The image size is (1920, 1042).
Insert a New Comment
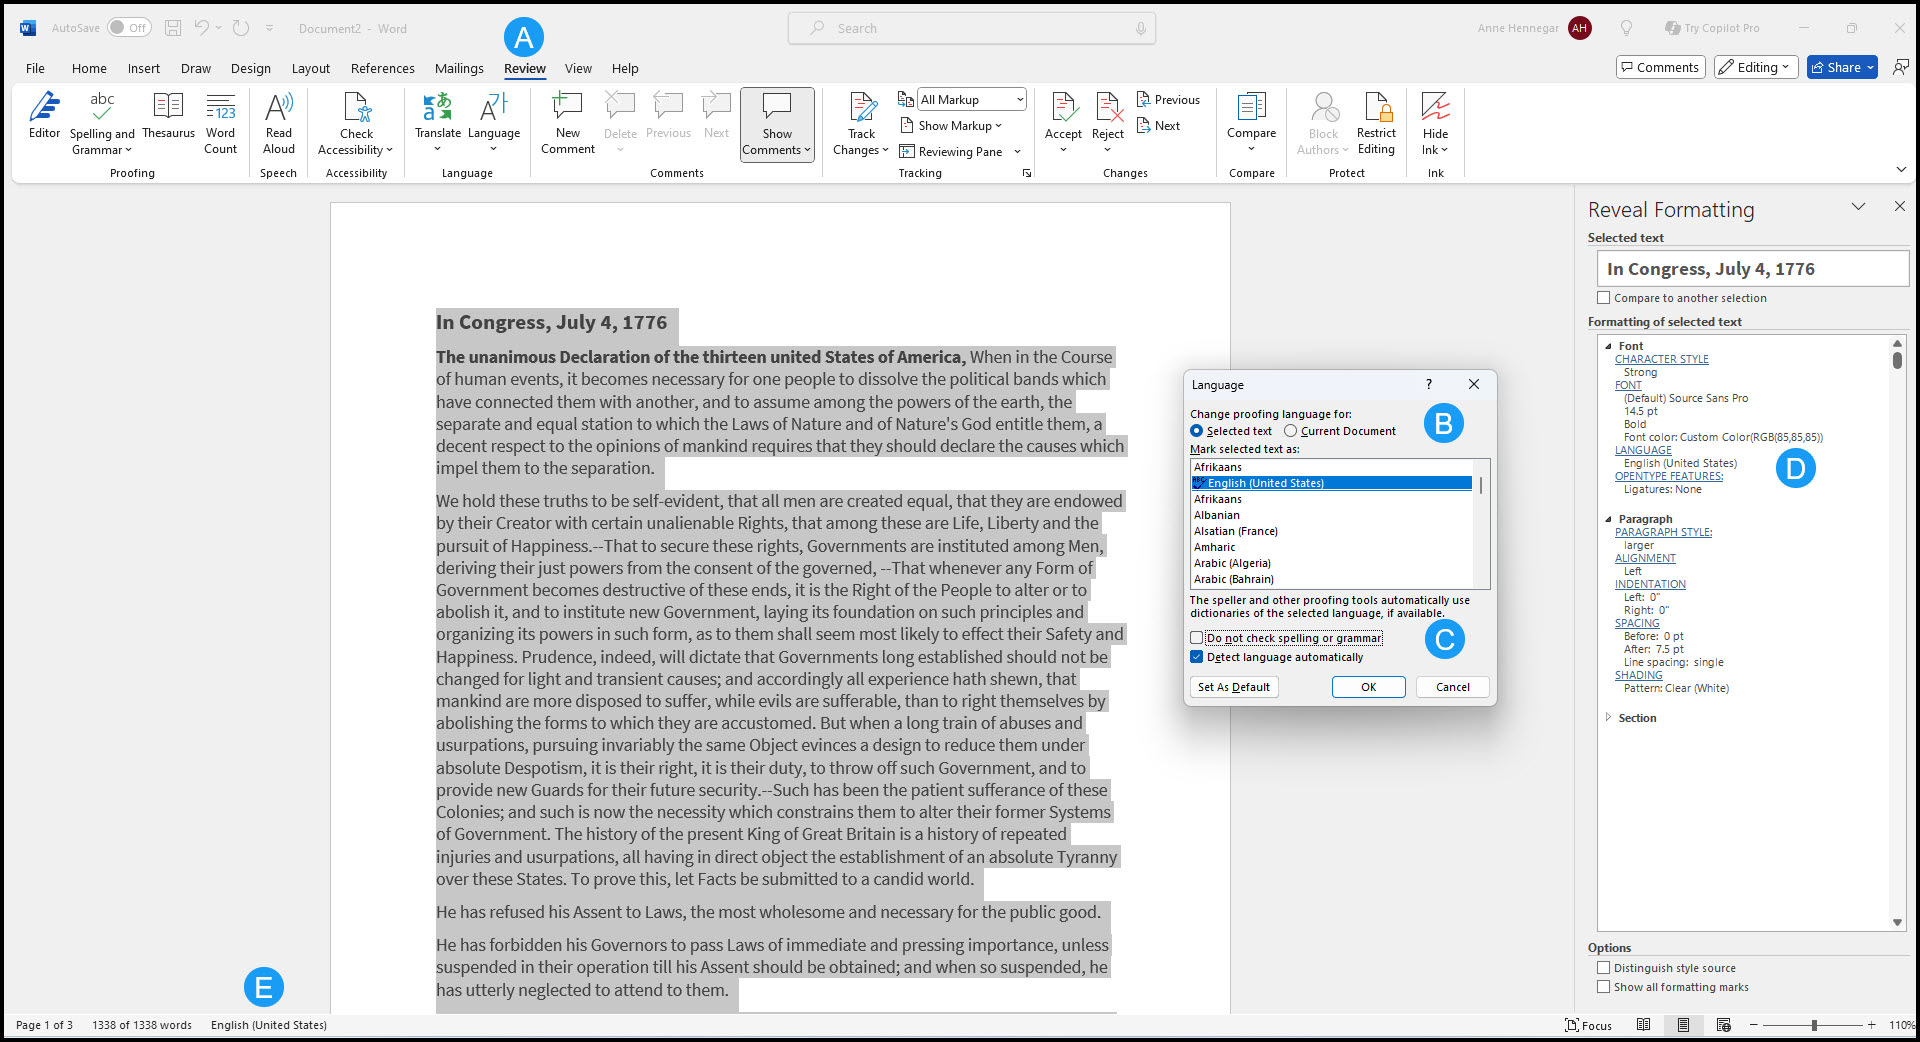point(567,120)
